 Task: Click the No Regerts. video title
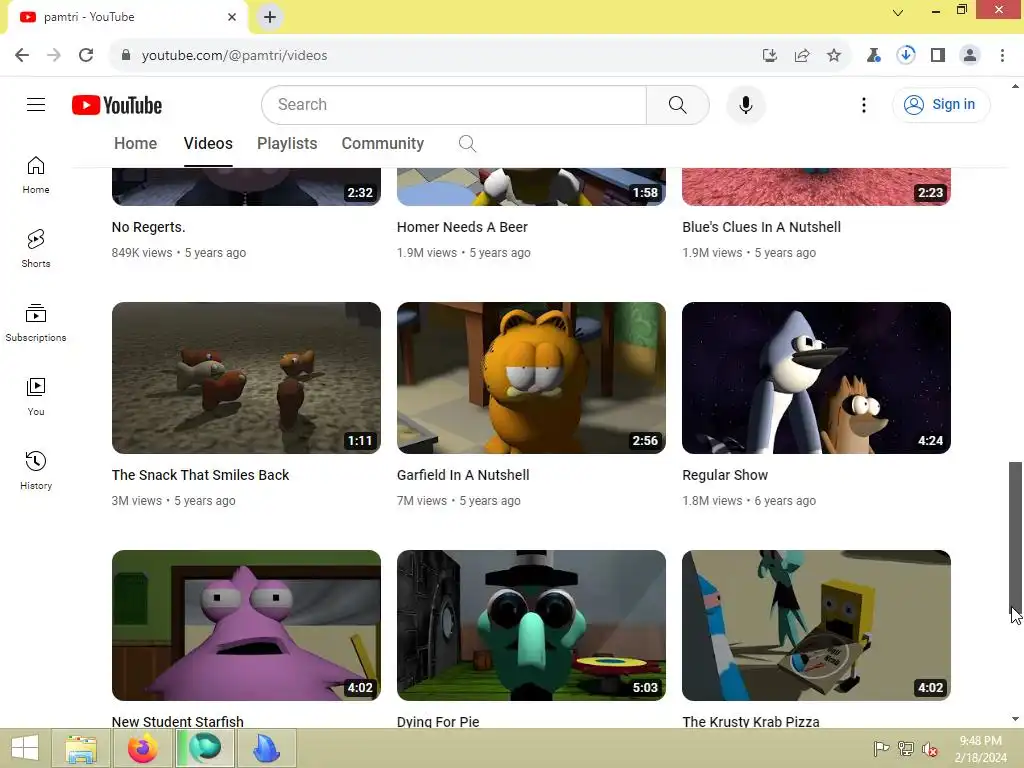(148, 227)
